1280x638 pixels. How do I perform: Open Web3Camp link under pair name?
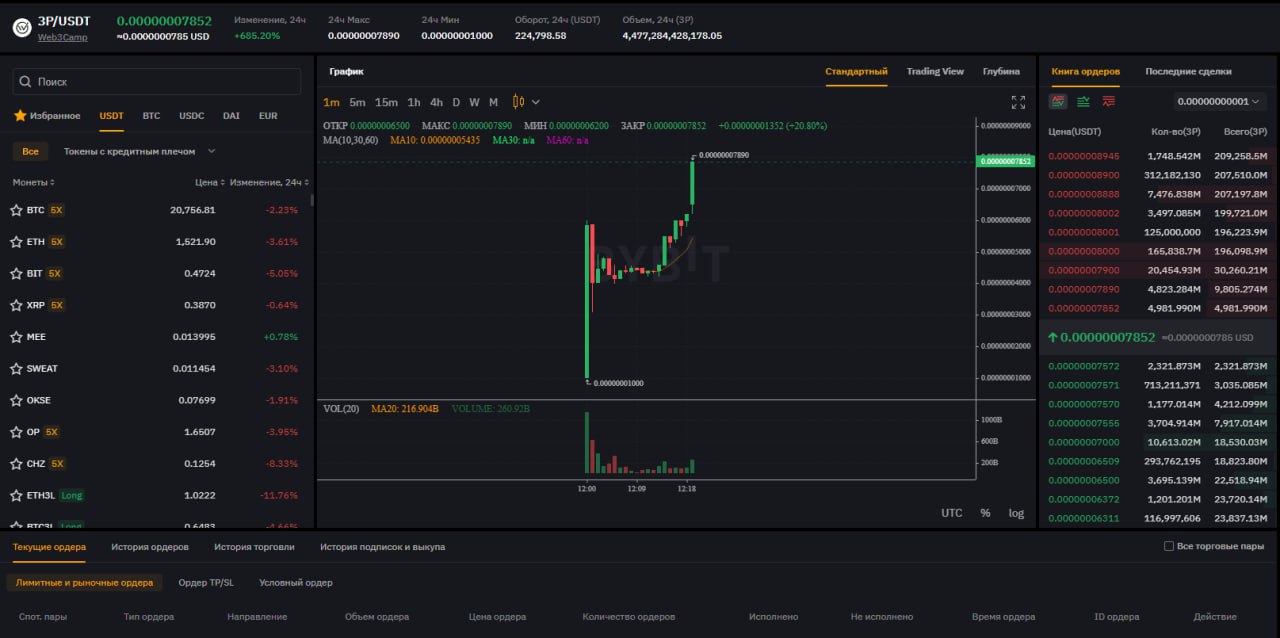62,37
